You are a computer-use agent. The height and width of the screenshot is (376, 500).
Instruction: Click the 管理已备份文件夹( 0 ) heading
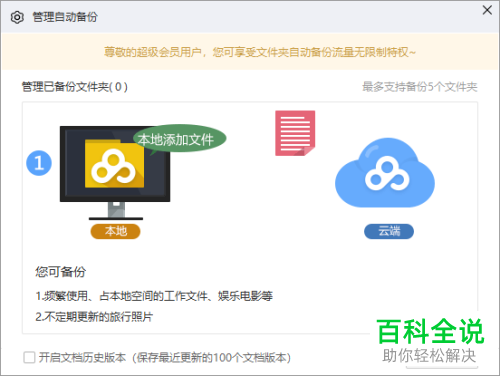click(75, 87)
